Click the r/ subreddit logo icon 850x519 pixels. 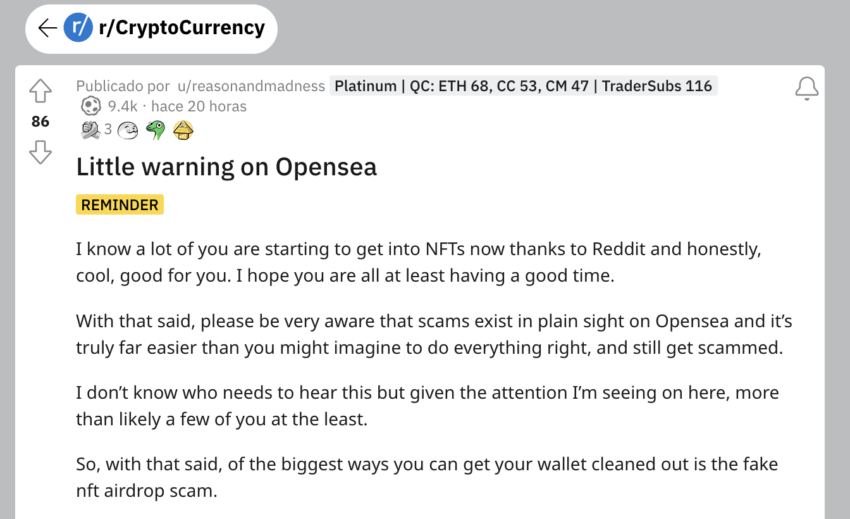point(77,28)
